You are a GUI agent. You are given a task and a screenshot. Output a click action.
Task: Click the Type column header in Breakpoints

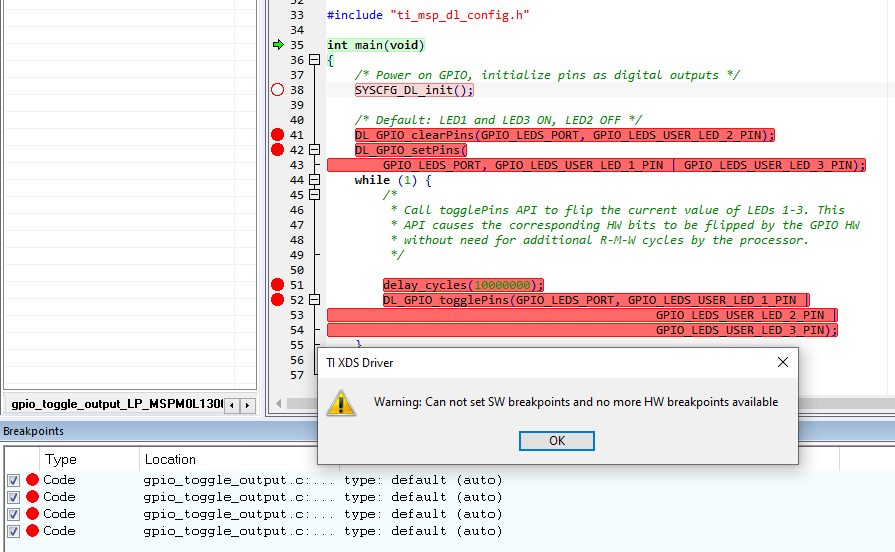click(61, 459)
